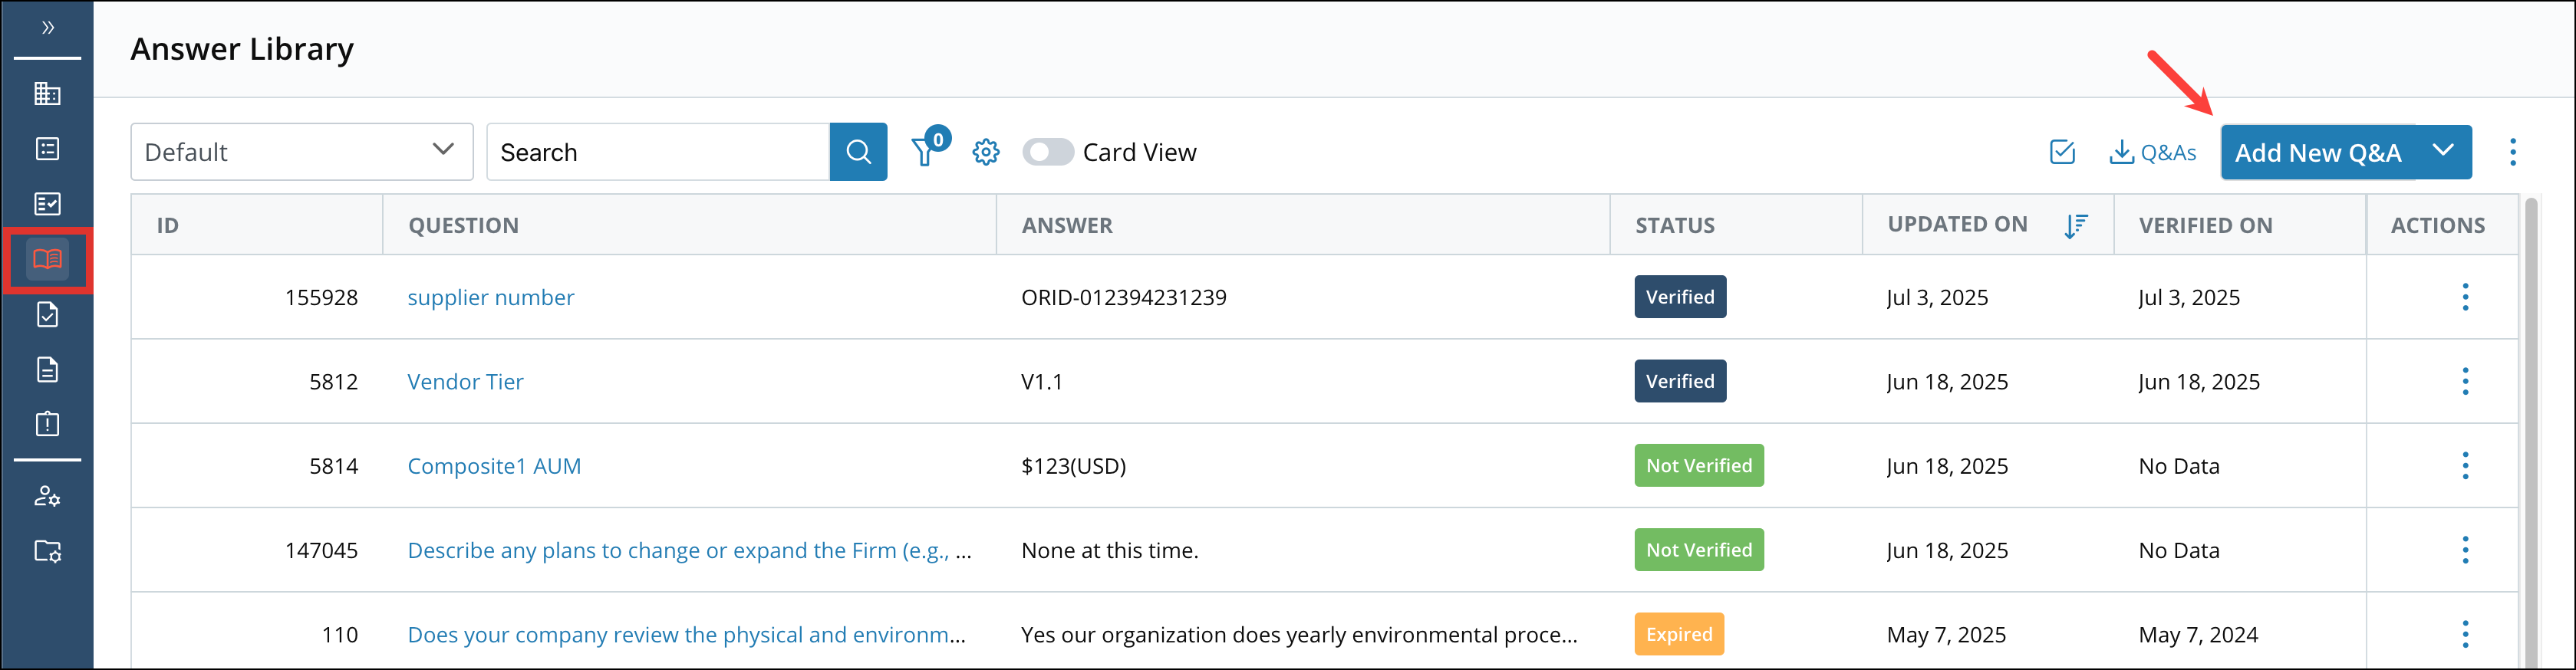The height and width of the screenshot is (670, 2576).
Task: Open the Add New Q&A dropdown arrow
Action: pos(2443,152)
